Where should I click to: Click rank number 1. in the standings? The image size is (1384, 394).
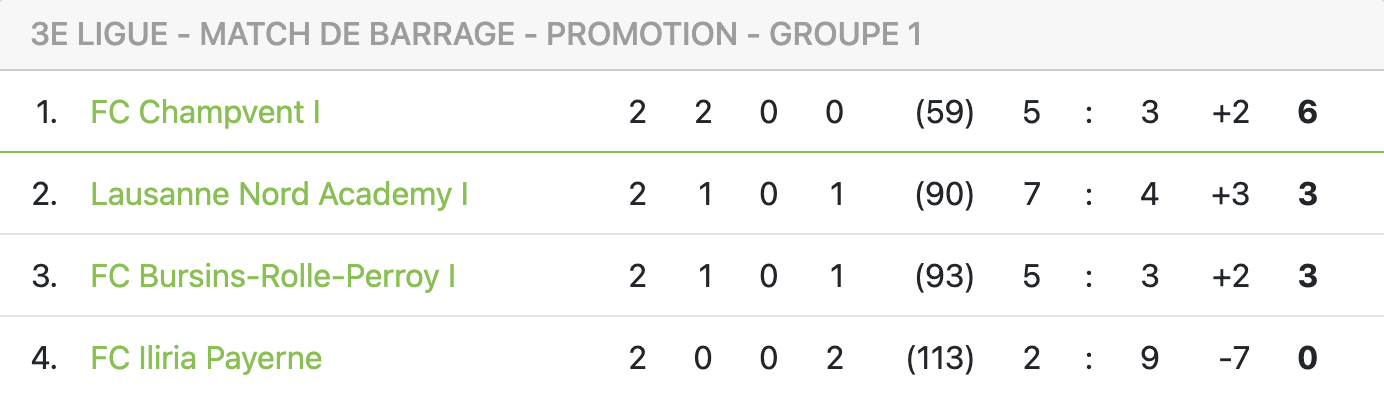tap(46, 112)
